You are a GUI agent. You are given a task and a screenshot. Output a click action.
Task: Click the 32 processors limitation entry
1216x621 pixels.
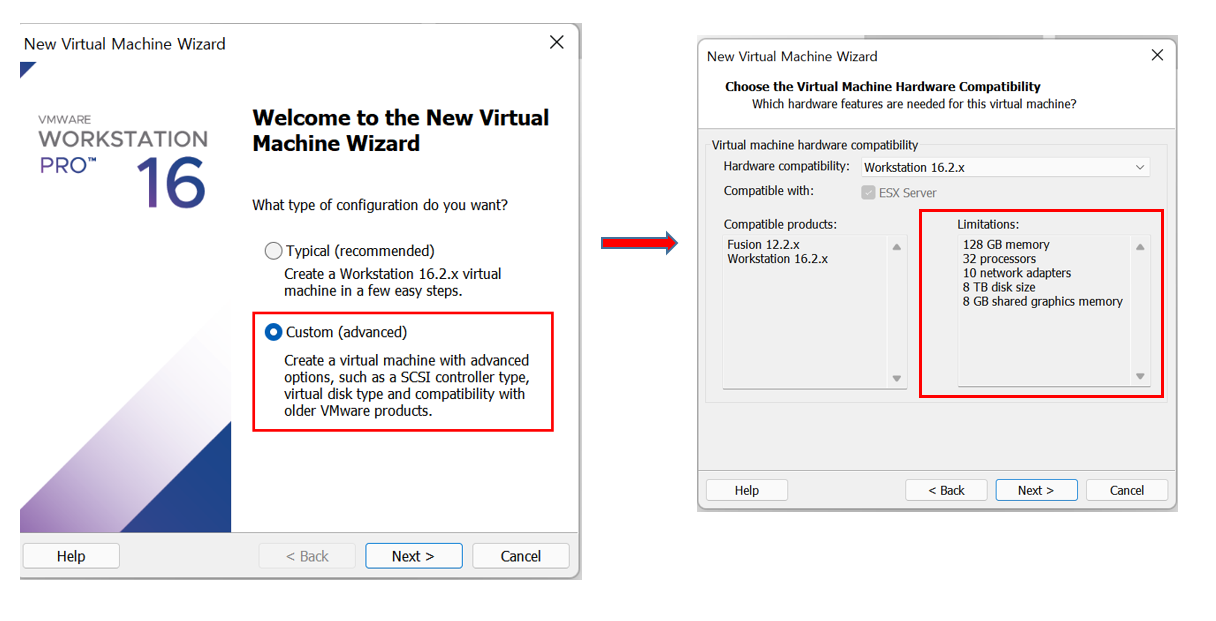(999, 259)
